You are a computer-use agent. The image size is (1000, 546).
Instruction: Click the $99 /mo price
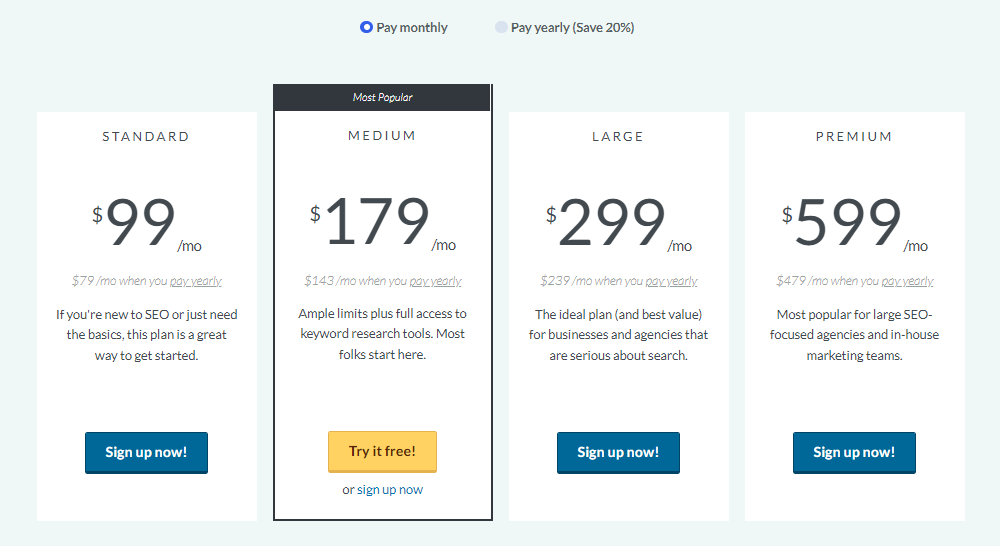click(x=147, y=223)
